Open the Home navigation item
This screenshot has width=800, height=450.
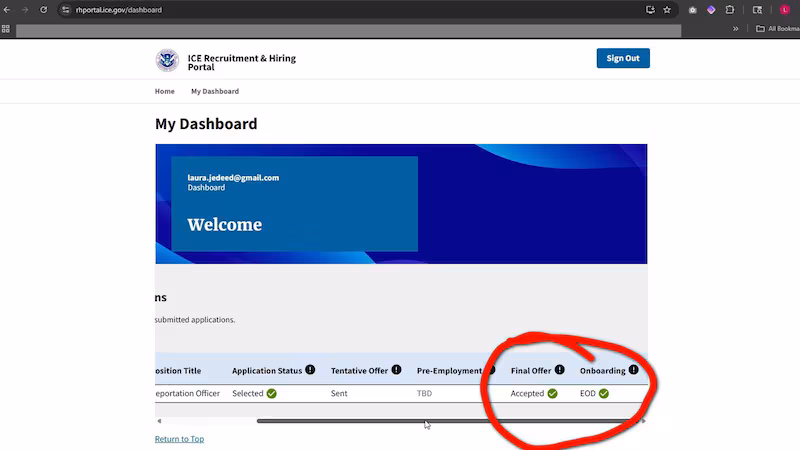[164, 91]
